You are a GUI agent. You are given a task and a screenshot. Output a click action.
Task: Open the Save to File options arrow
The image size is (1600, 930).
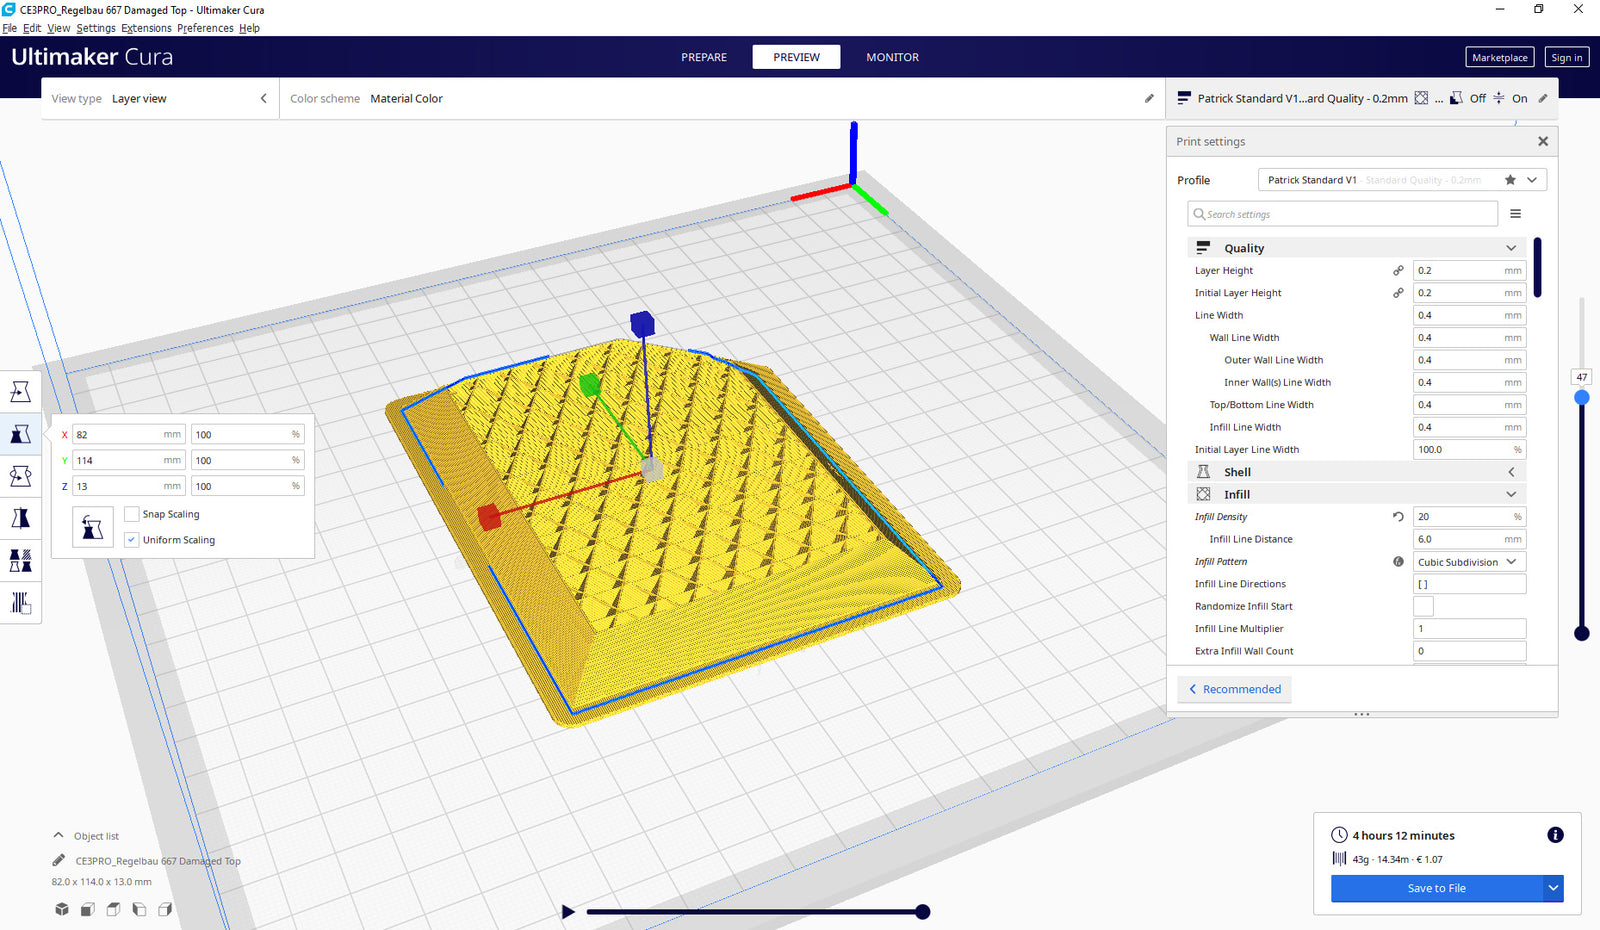[x=1553, y=888]
